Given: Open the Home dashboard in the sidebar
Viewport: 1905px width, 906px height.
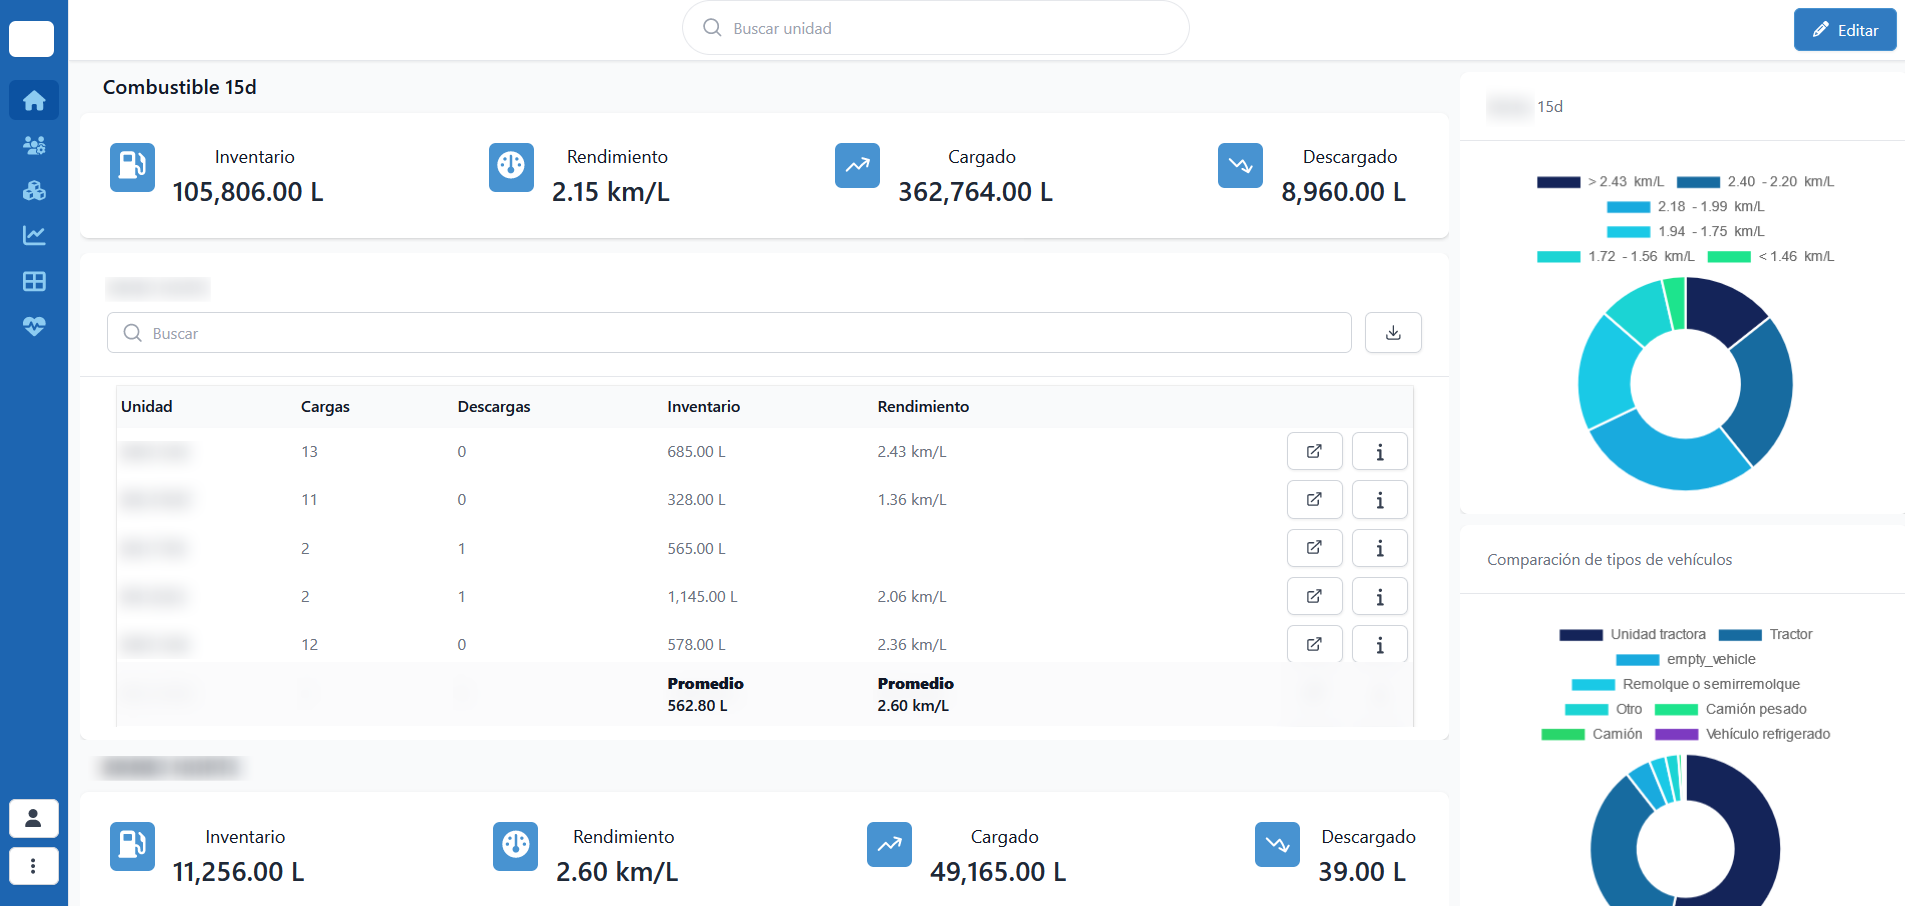Looking at the screenshot, I should pyautogui.click(x=34, y=100).
